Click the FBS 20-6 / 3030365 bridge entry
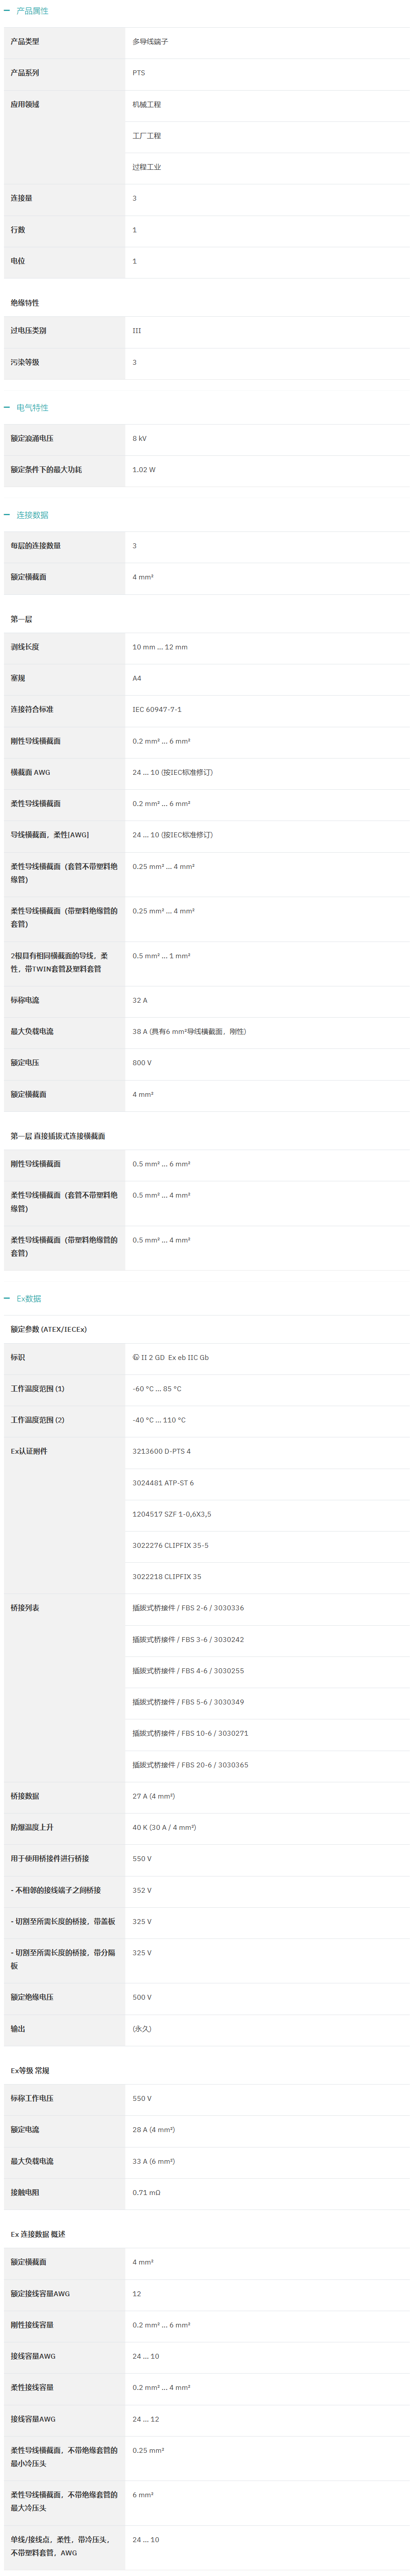The width and height of the screenshot is (412, 2576). (x=190, y=1765)
